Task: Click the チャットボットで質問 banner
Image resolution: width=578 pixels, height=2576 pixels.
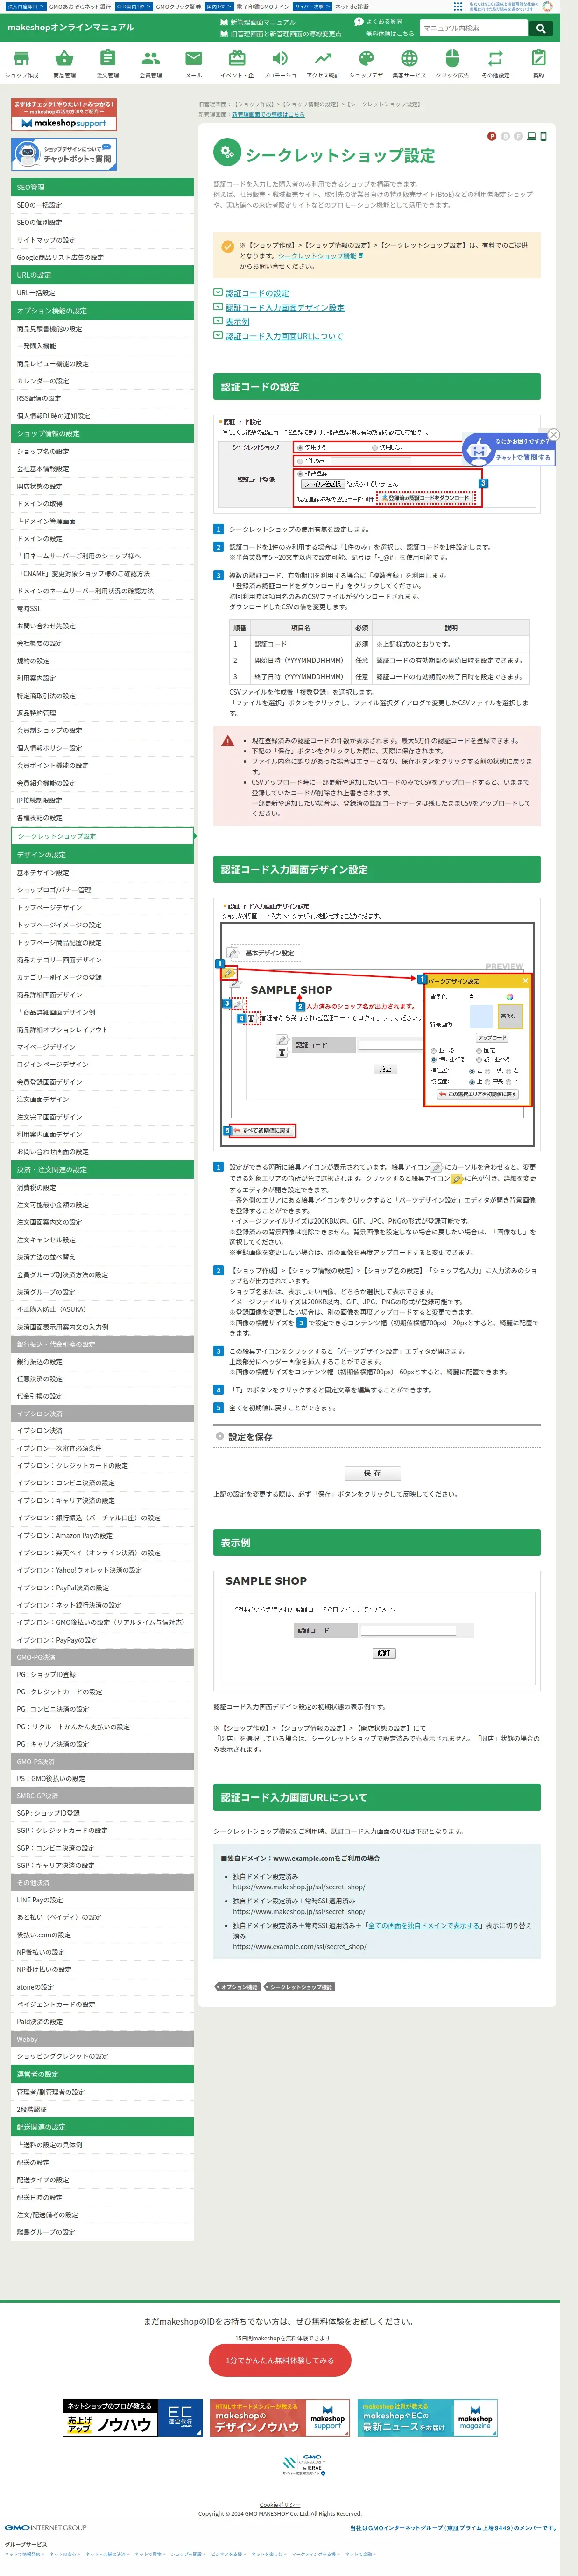Action: tap(64, 154)
